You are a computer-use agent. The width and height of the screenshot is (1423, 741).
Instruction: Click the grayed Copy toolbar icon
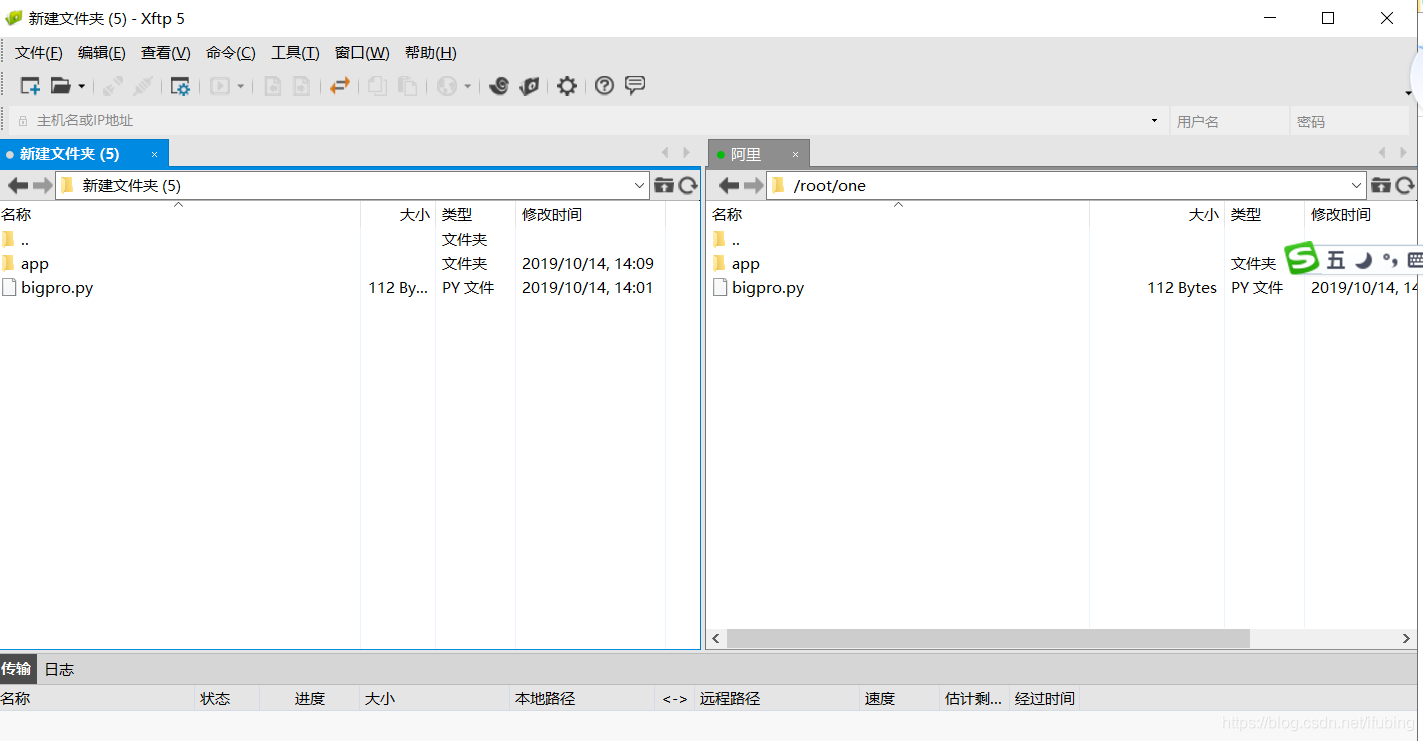377,86
